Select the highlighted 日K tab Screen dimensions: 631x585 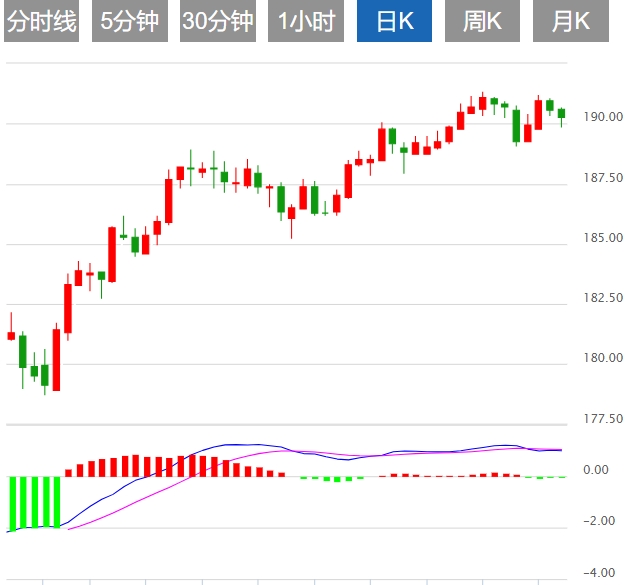pos(394,21)
